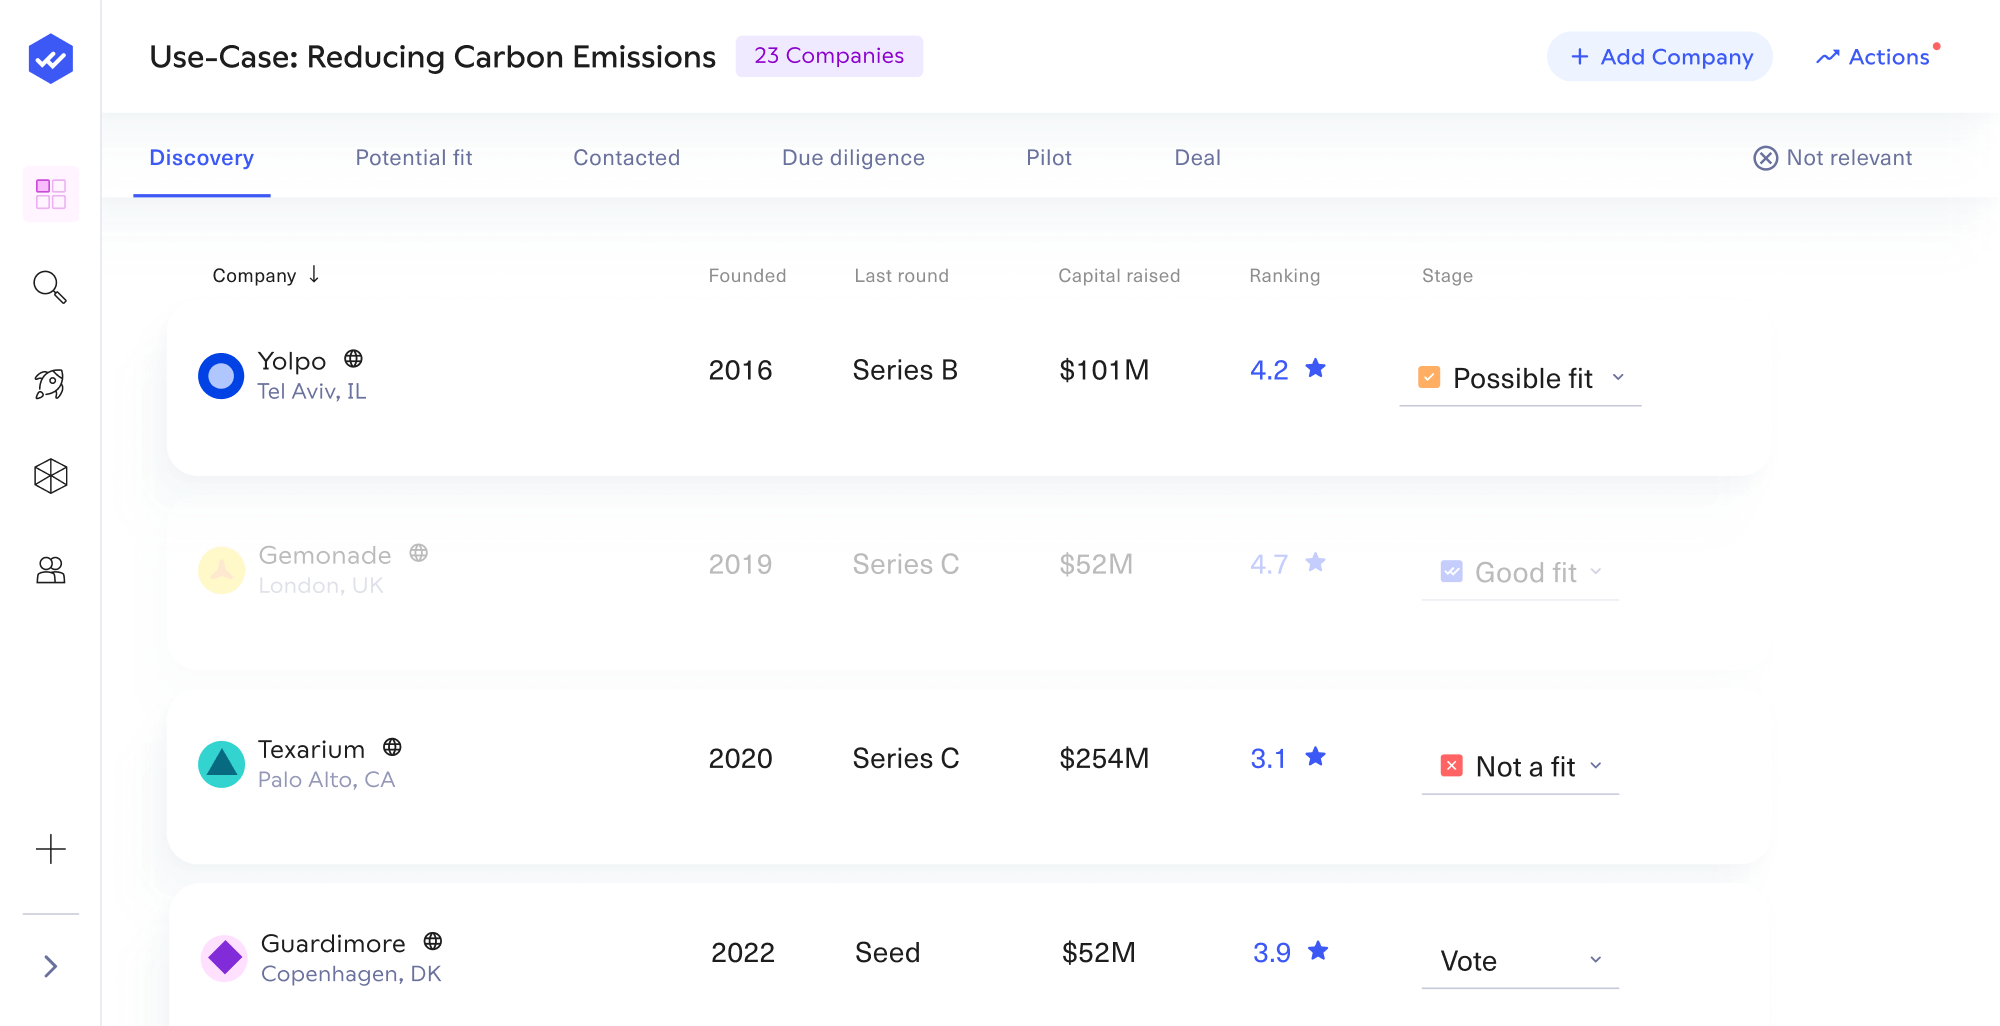Select the search icon in the sidebar
Image resolution: width=2000 pixels, height=1026 pixels.
[50, 288]
